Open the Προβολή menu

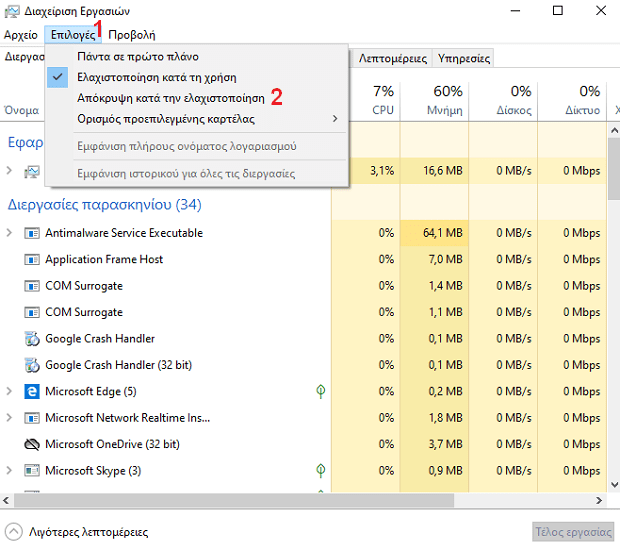coord(132,35)
